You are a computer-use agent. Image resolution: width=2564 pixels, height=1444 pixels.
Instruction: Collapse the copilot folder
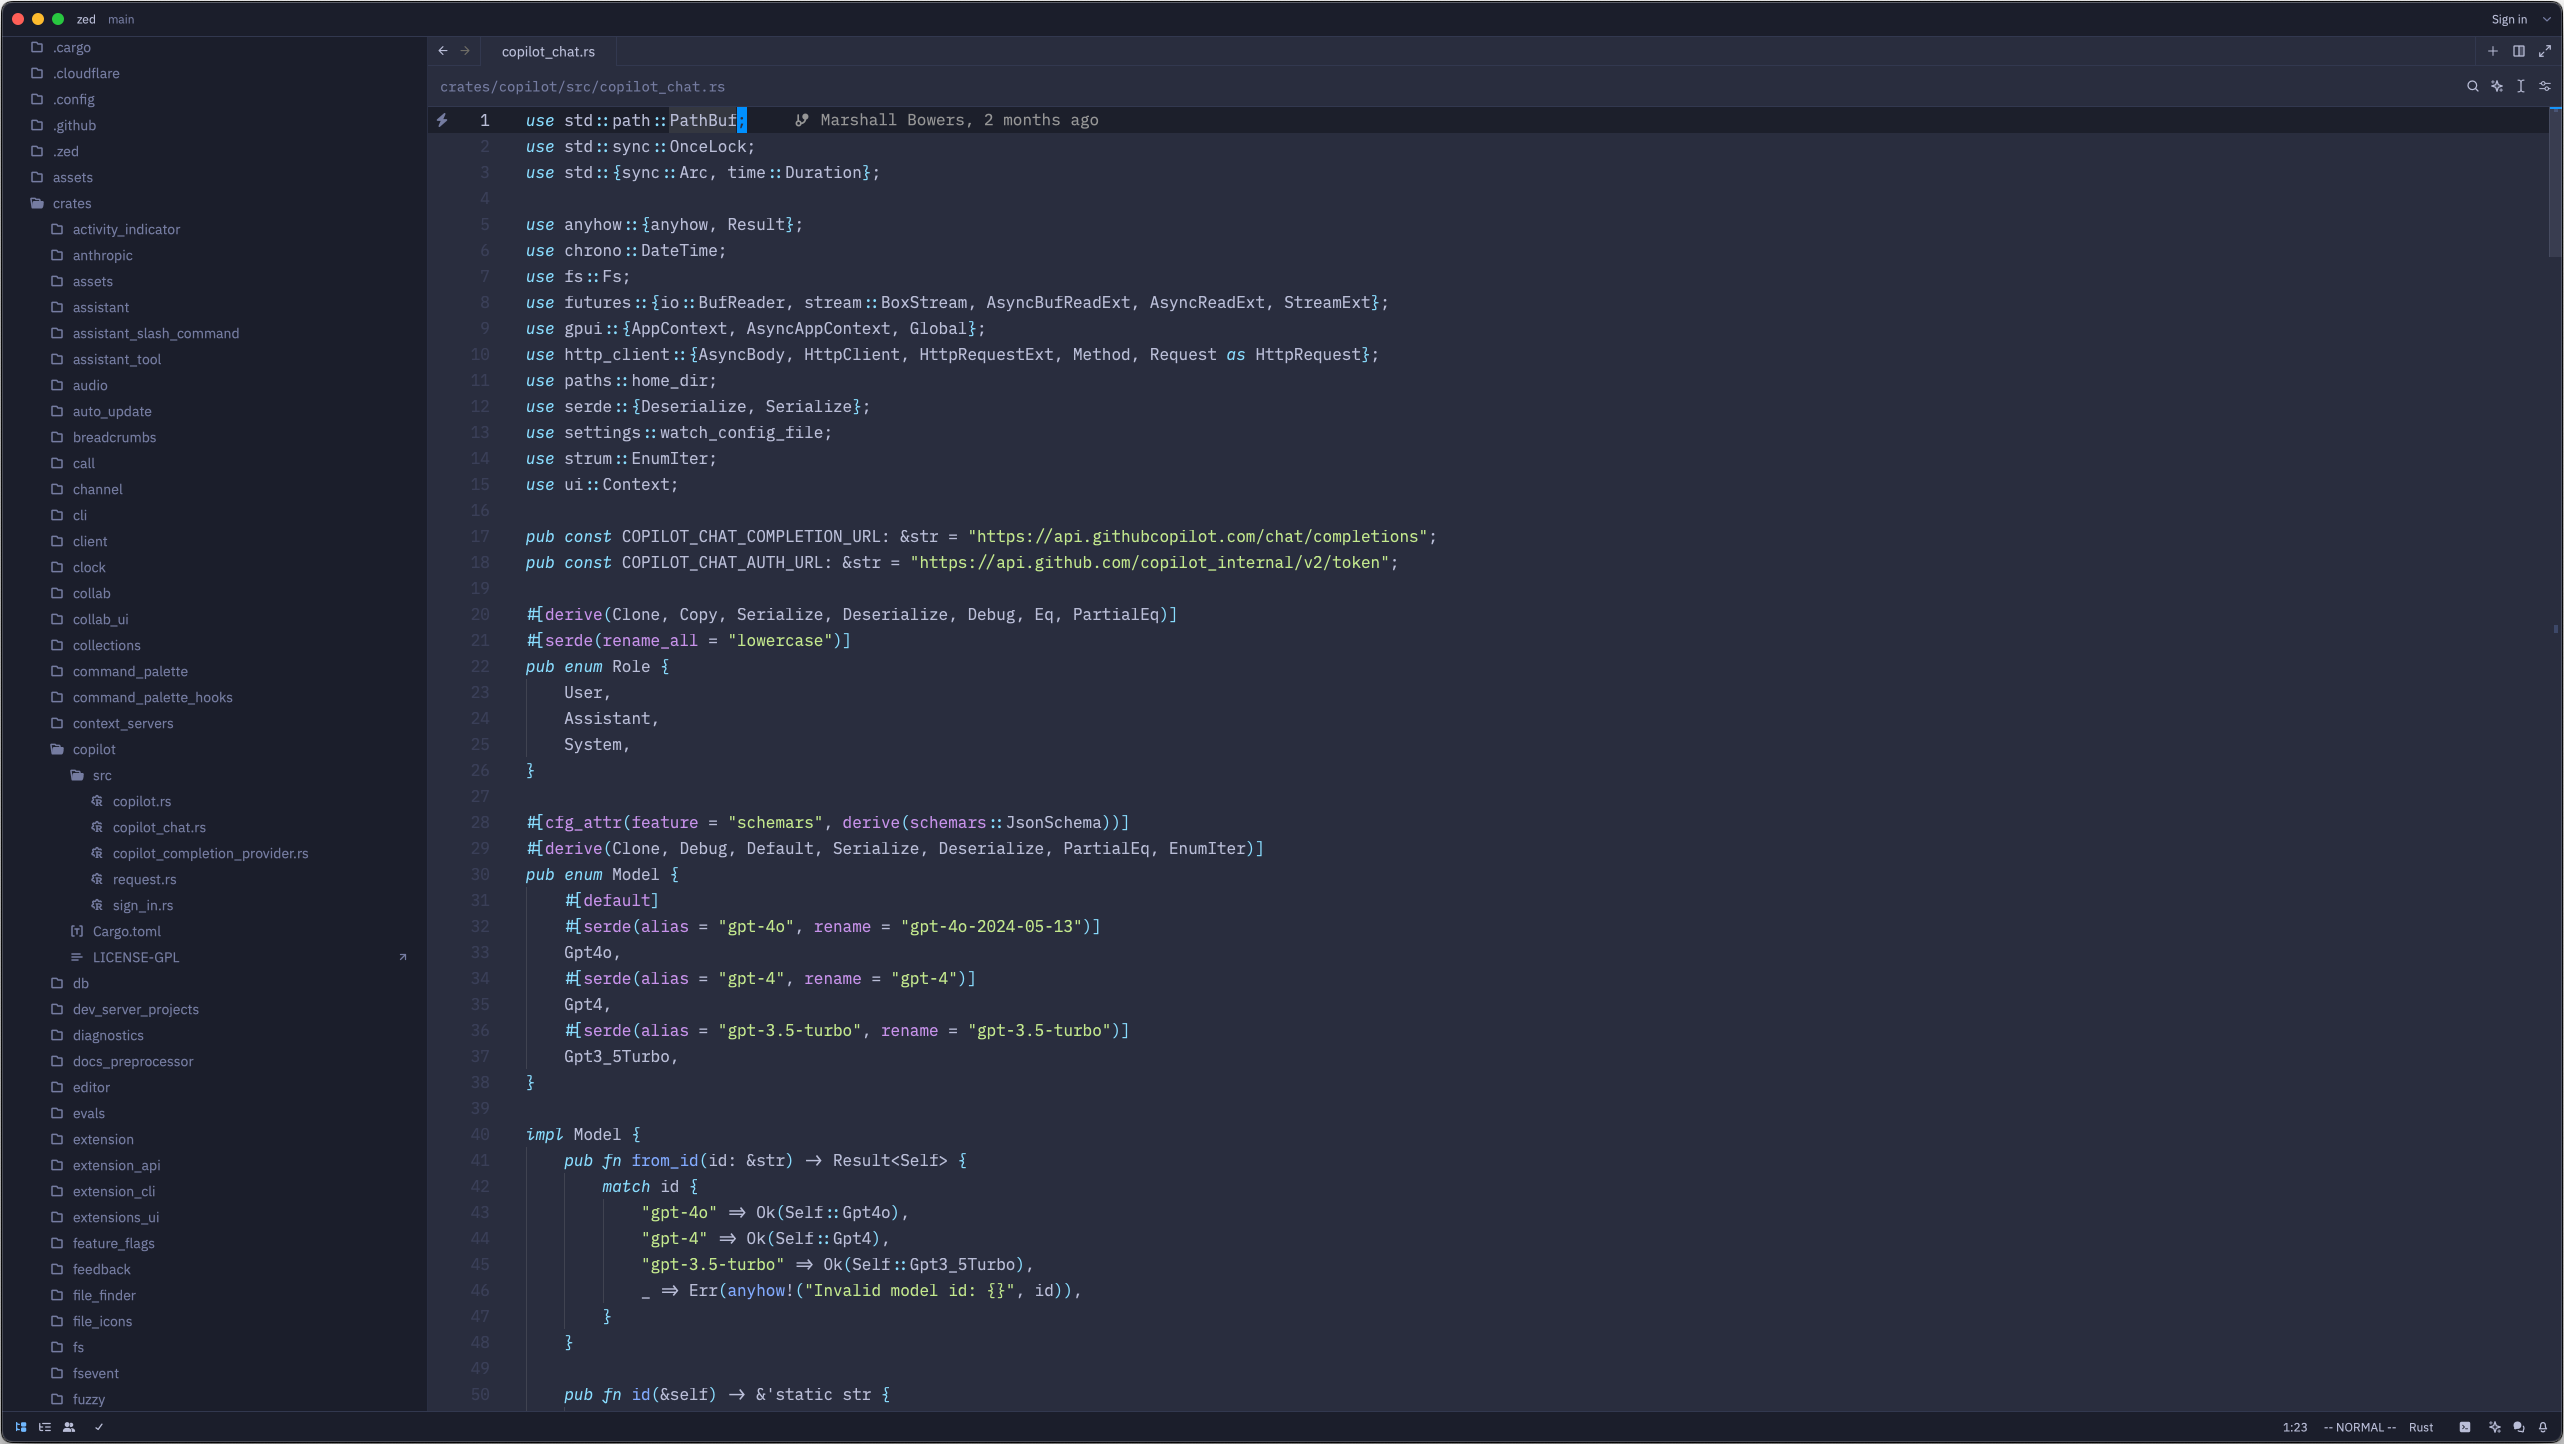tap(94, 749)
